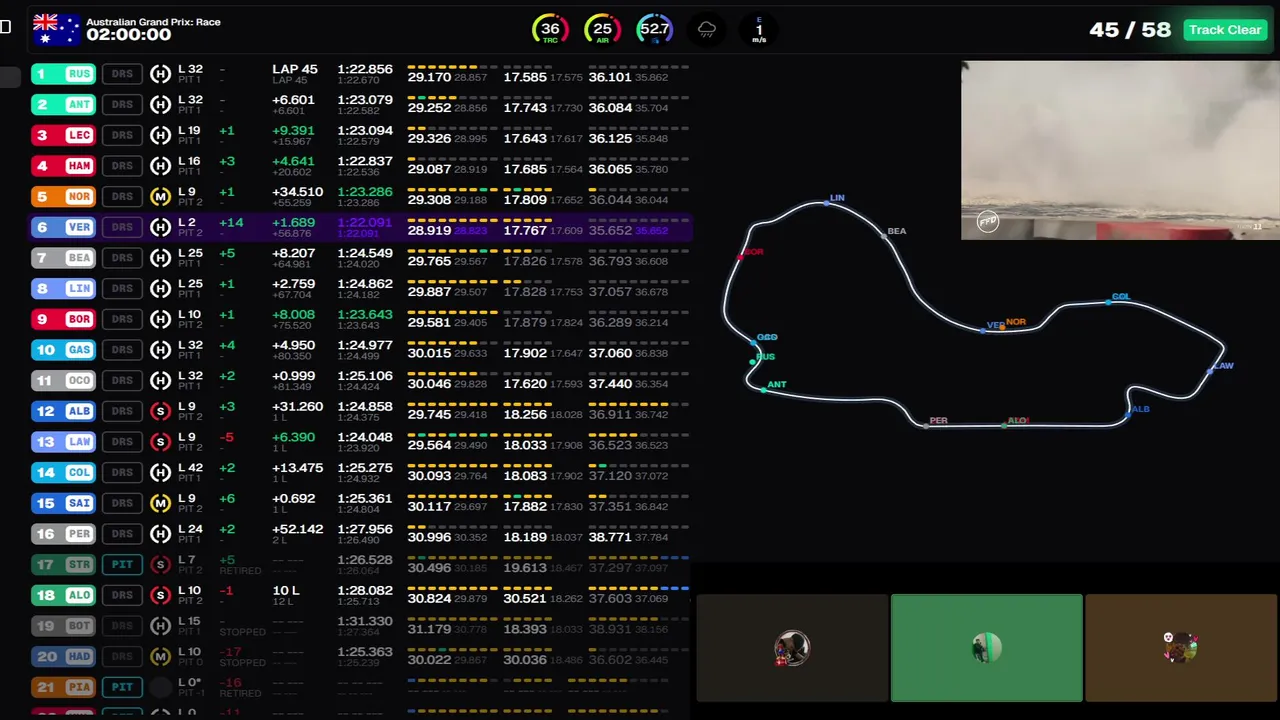Click the hard tyre icon in PER row
Screen dimensions: 1280x720
point(160,534)
